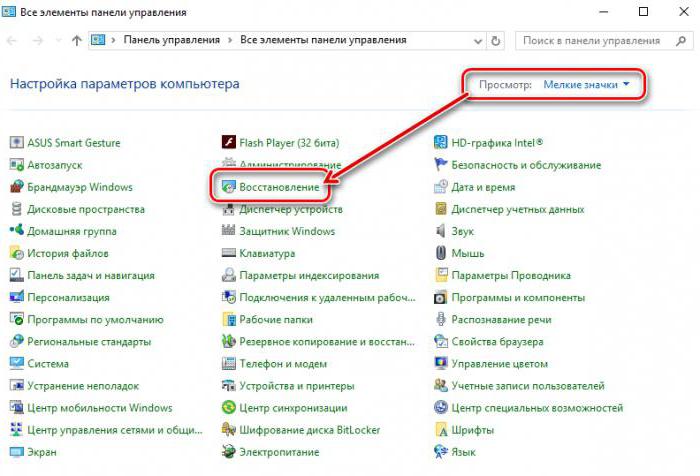Open the HD-графика Intel icon
The height and width of the screenshot is (476, 700).
[441, 143]
